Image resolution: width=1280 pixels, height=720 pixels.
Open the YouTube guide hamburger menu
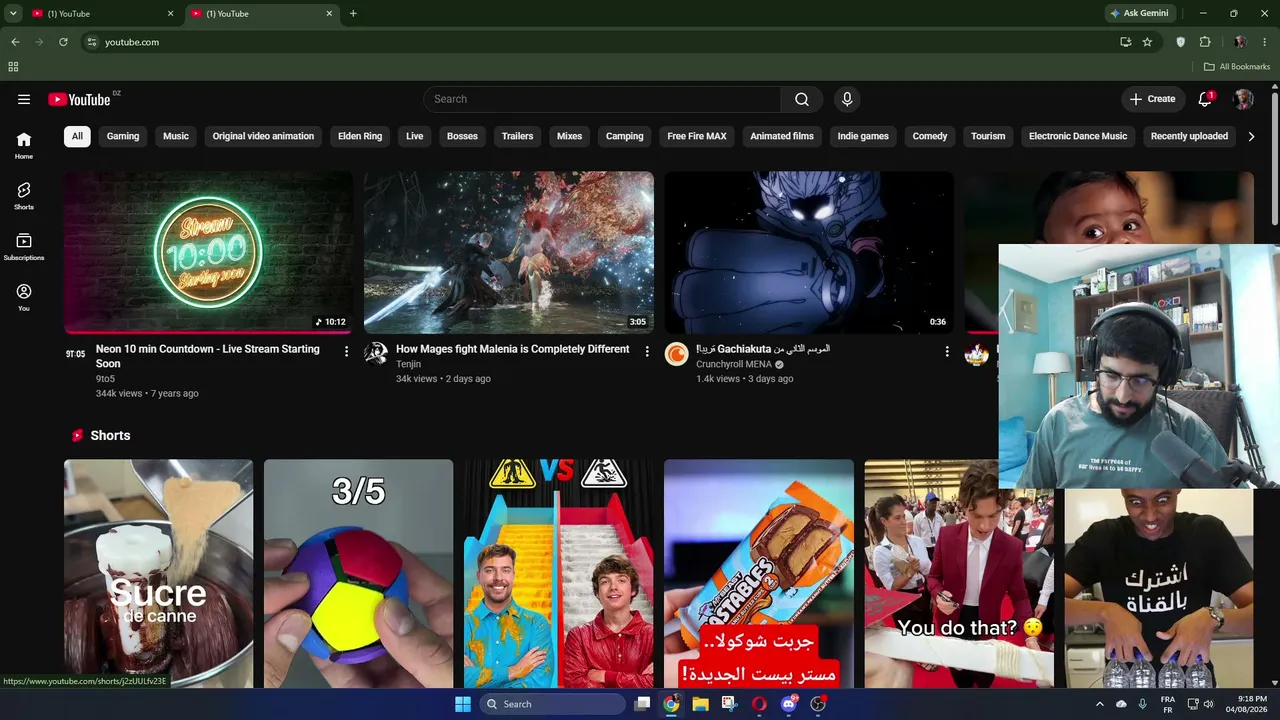click(24, 99)
